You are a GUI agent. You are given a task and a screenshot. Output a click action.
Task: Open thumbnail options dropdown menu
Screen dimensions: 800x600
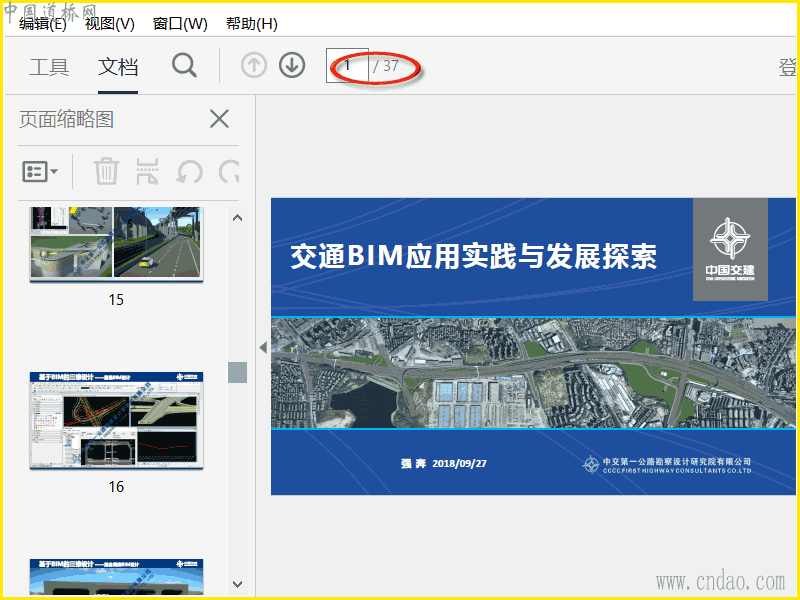[40, 171]
